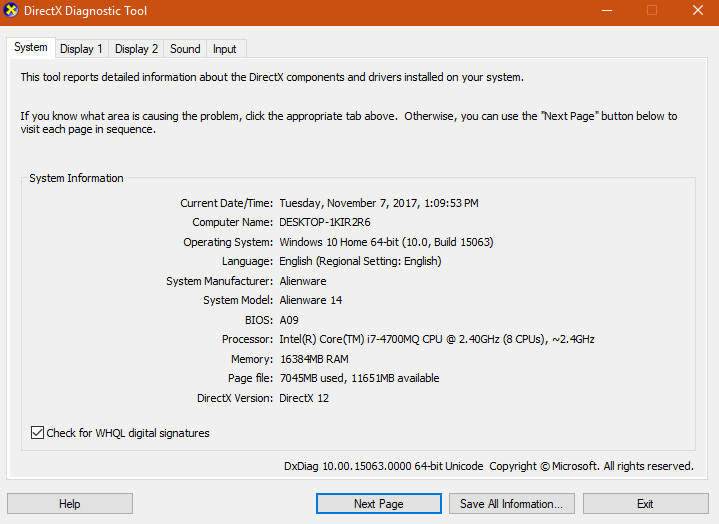This screenshot has height=524, width=719.
Task: Click the 16384MB RAM memory value
Action: pyautogui.click(x=314, y=359)
